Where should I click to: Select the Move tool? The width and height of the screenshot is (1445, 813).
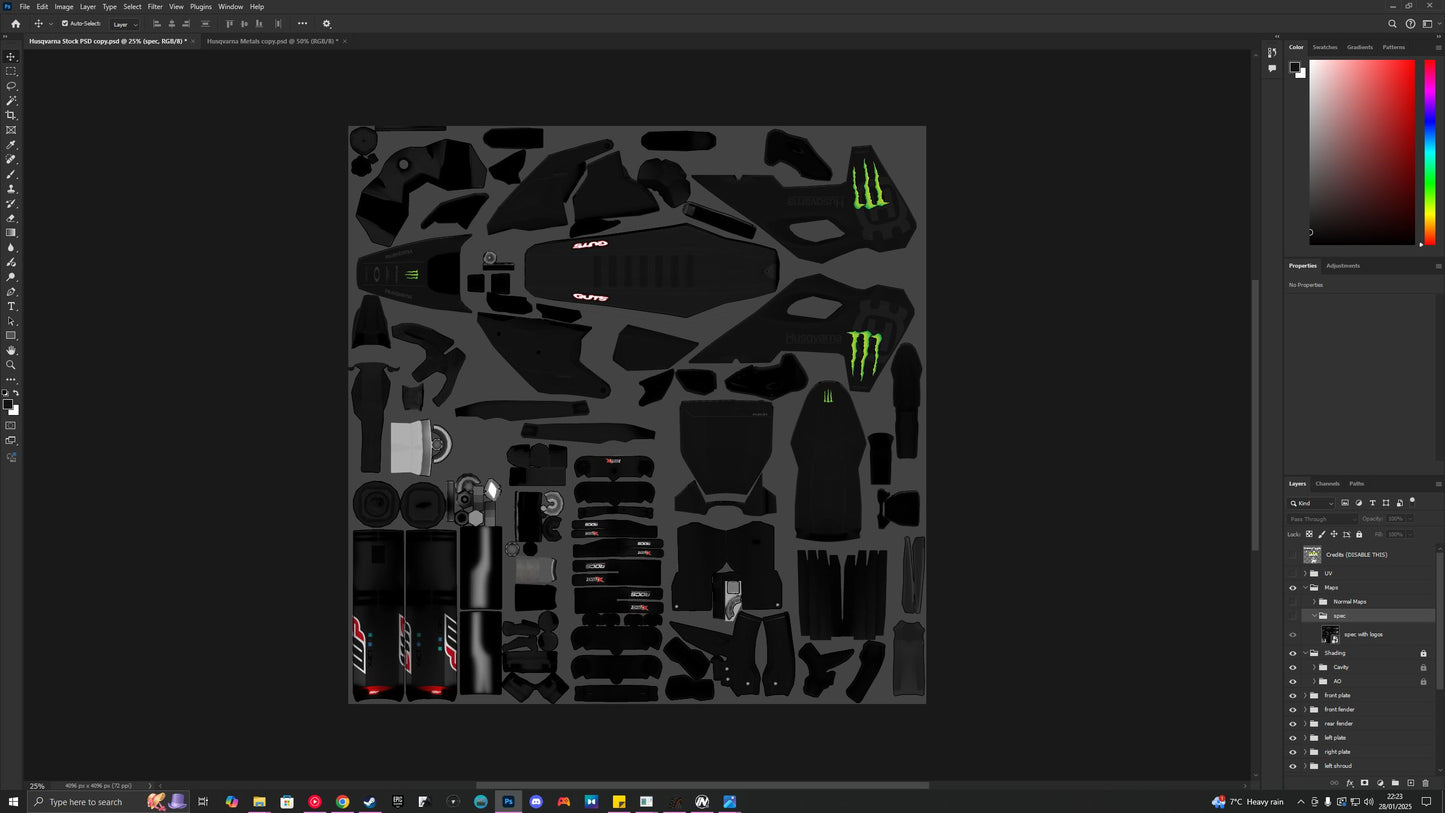[11, 57]
